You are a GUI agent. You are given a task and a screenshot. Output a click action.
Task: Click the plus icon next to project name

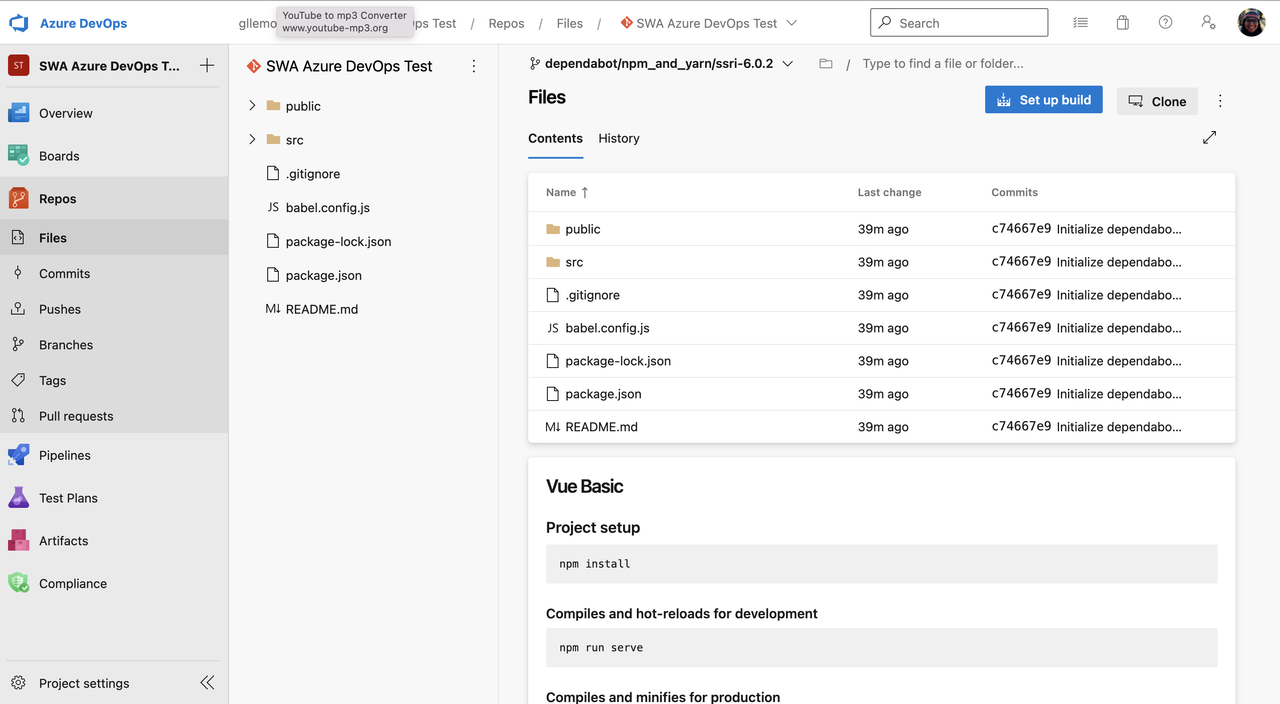tap(207, 66)
